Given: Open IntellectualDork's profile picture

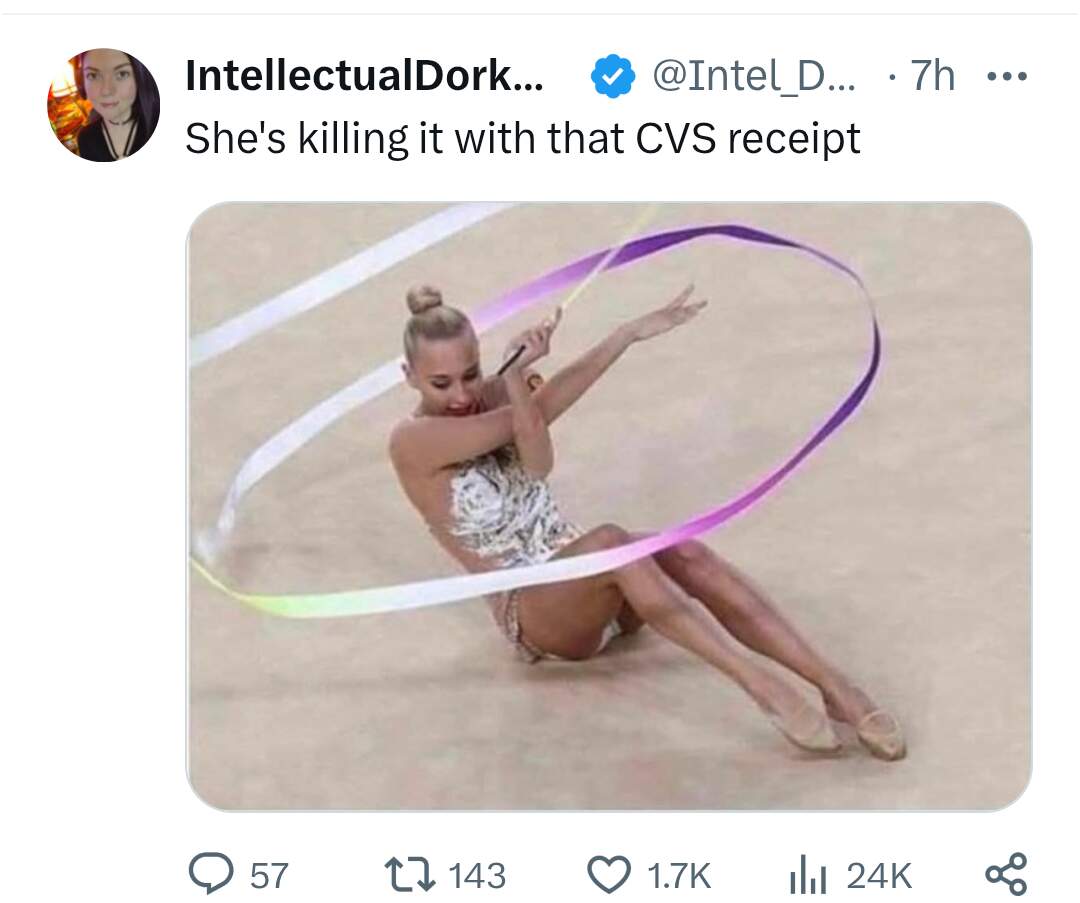Looking at the screenshot, I should [x=103, y=104].
